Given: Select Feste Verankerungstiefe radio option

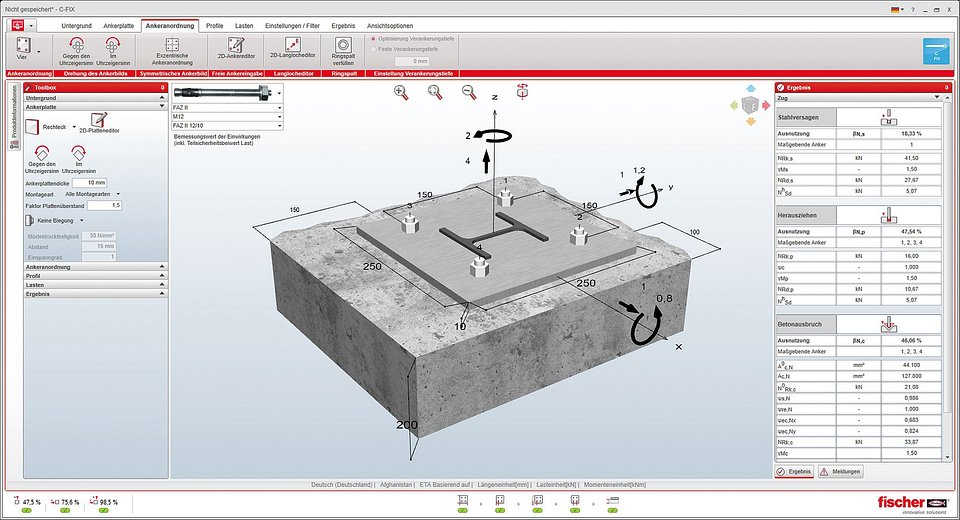Looking at the screenshot, I should [375, 48].
